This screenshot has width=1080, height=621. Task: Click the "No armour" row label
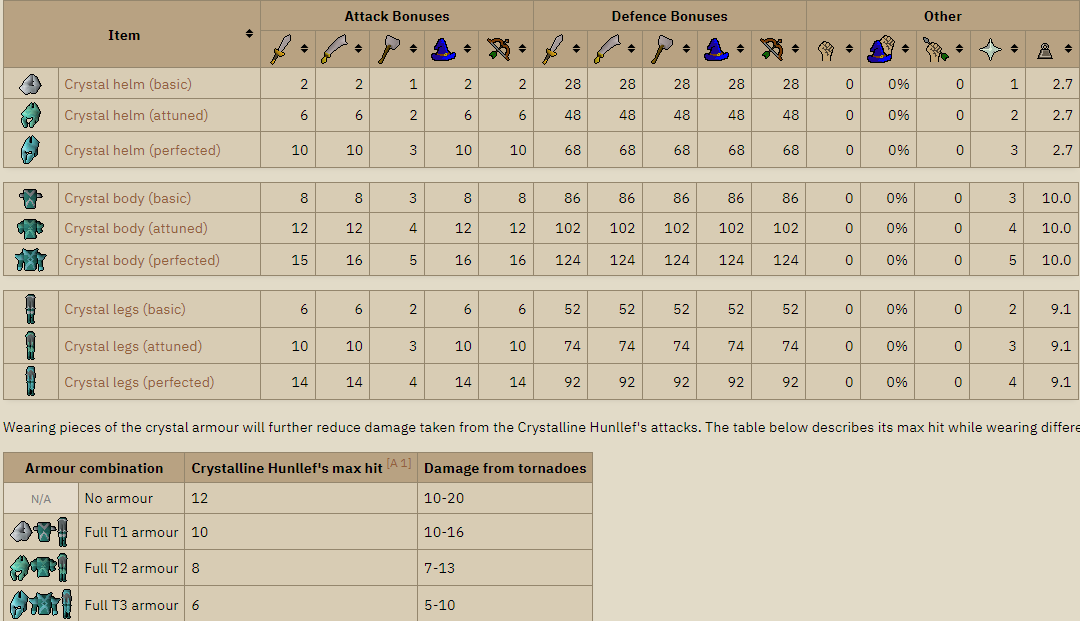pos(118,498)
